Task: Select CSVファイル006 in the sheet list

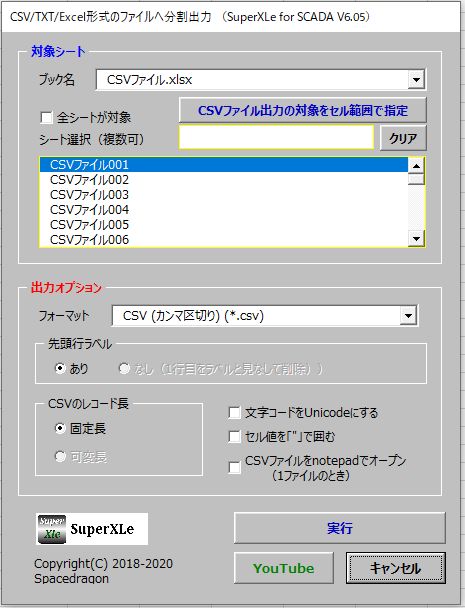Action: pos(224,240)
